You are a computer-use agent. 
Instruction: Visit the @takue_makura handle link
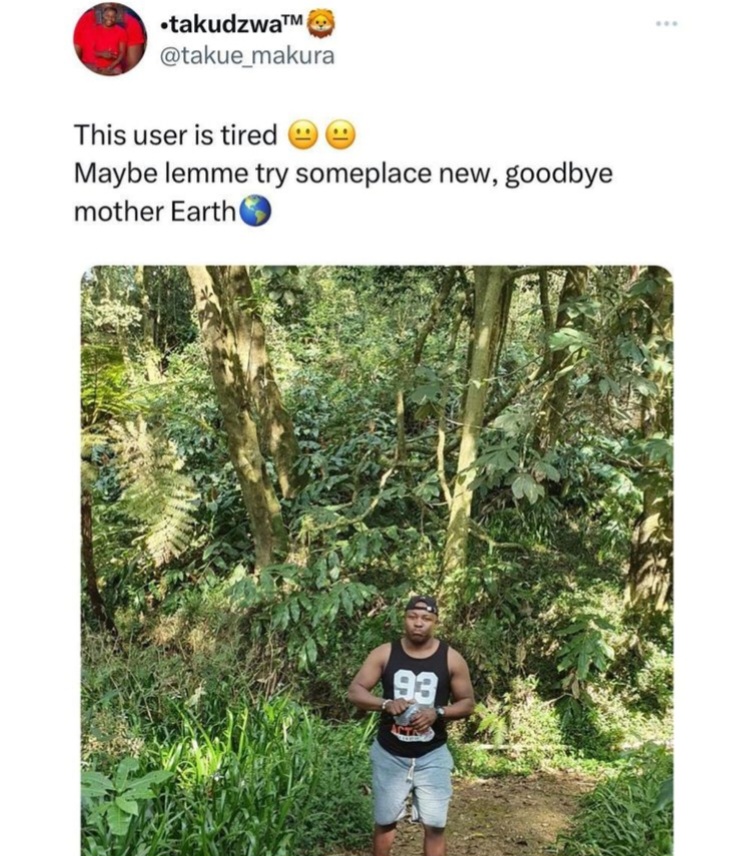(247, 56)
